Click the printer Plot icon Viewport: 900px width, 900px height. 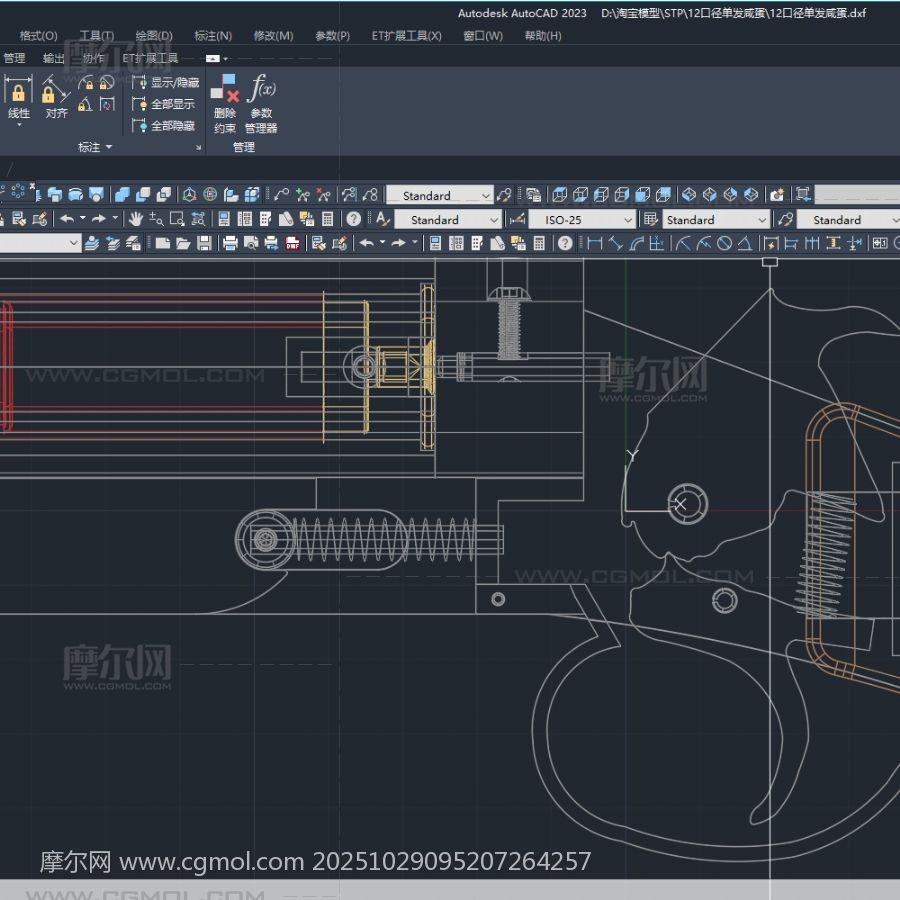point(230,243)
